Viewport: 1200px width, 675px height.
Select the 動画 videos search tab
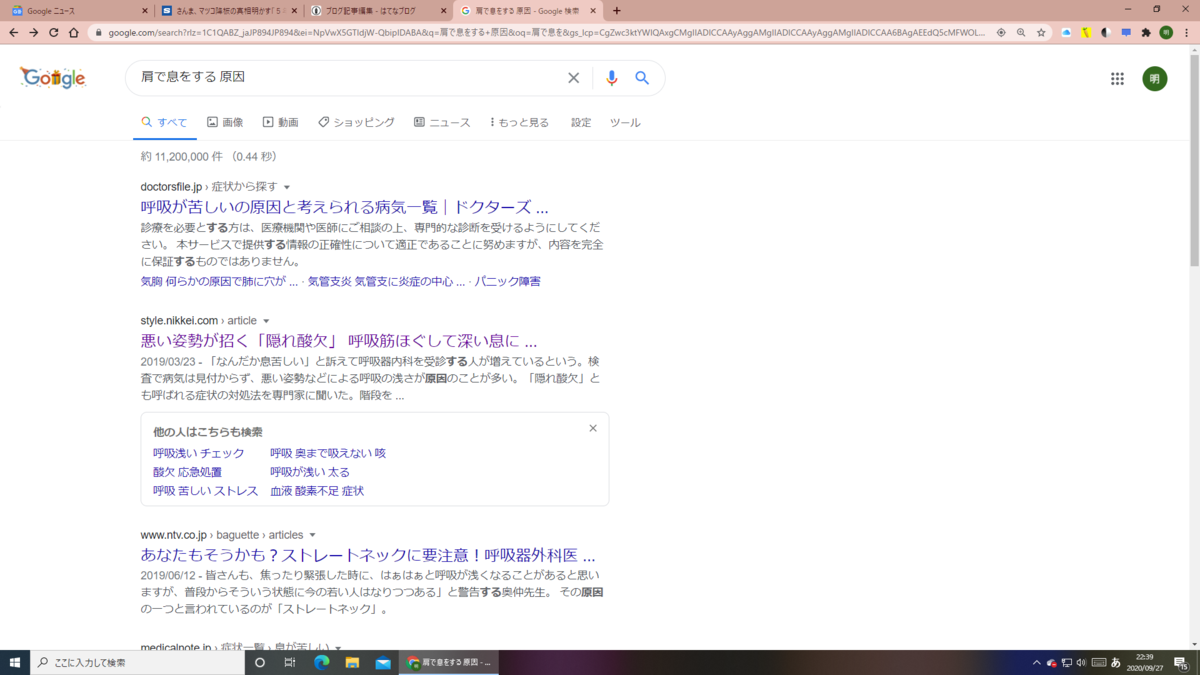pos(281,122)
